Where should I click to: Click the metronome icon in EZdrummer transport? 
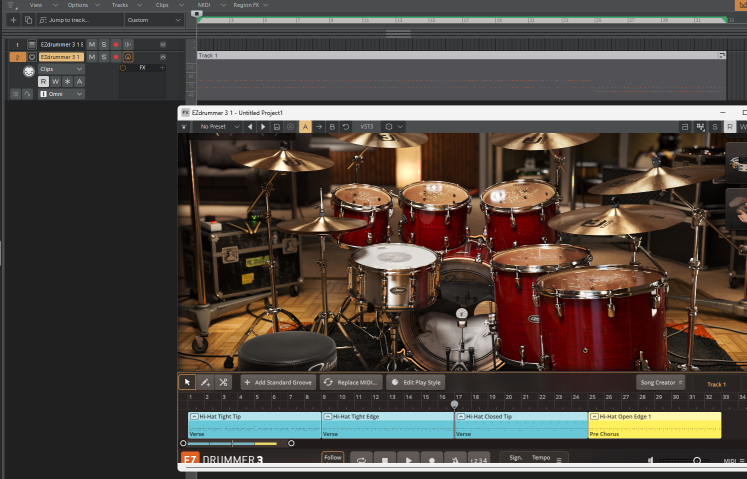click(455, 460)
